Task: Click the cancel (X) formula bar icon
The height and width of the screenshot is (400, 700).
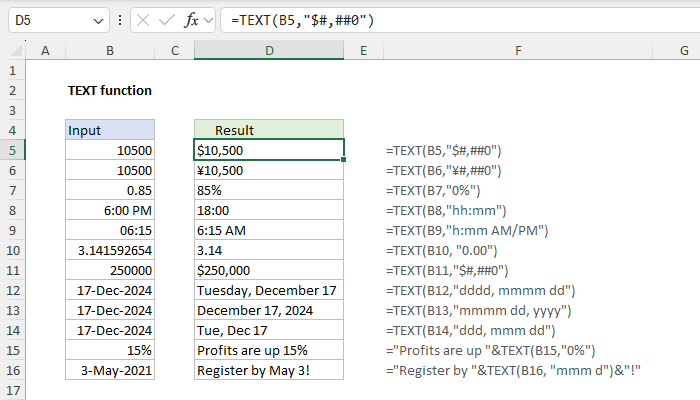Action: coord(143,20)
